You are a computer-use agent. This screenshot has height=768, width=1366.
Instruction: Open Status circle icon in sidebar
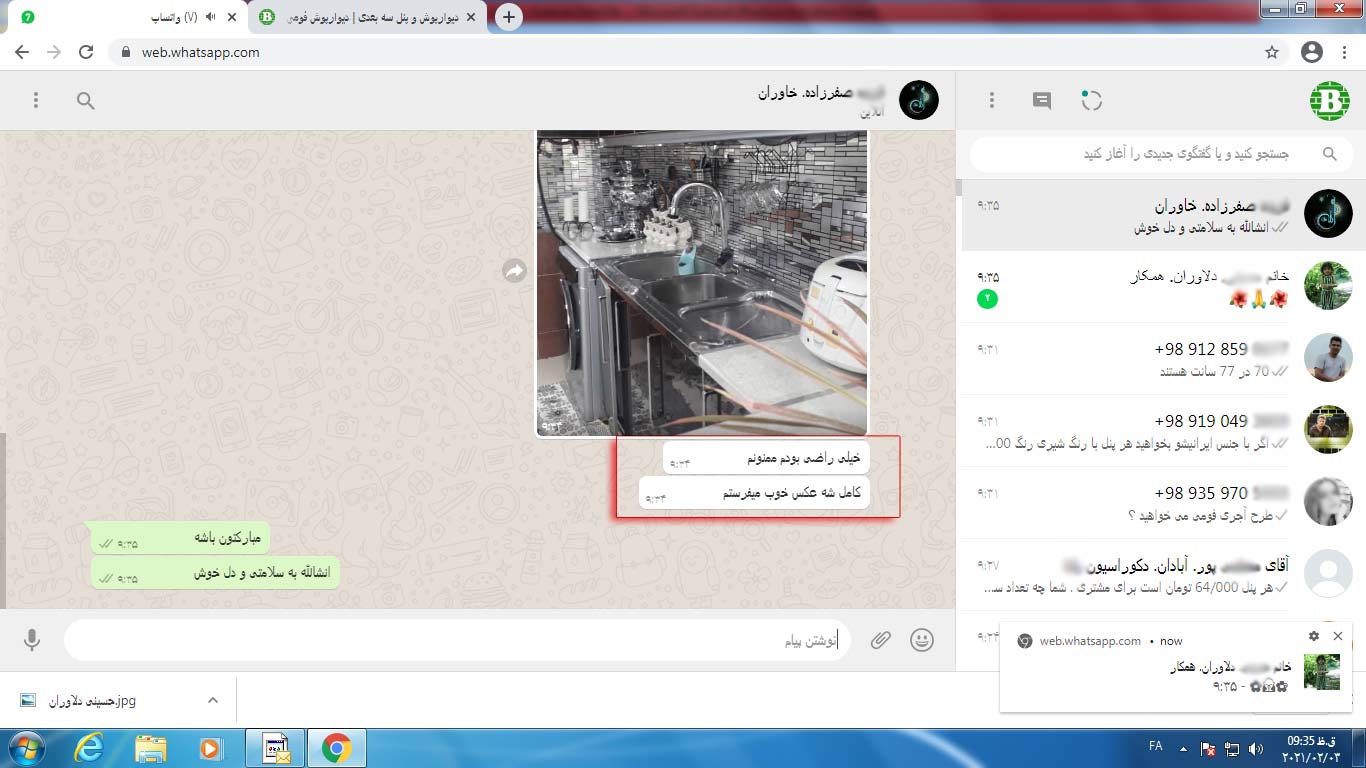point(1091,100)
